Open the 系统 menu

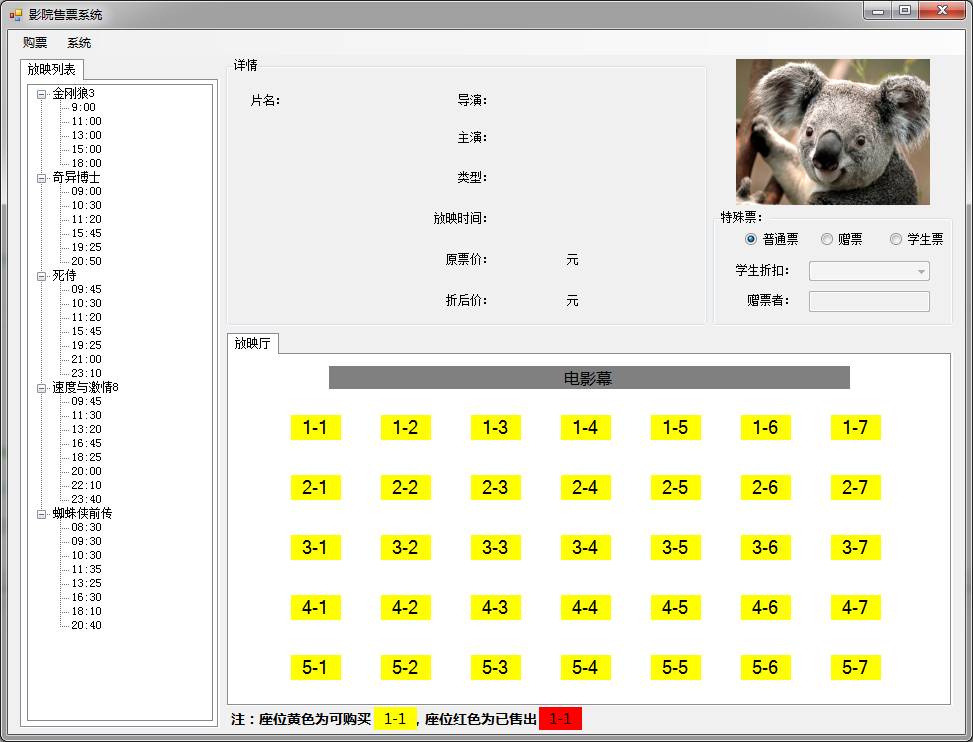(79, 43)
